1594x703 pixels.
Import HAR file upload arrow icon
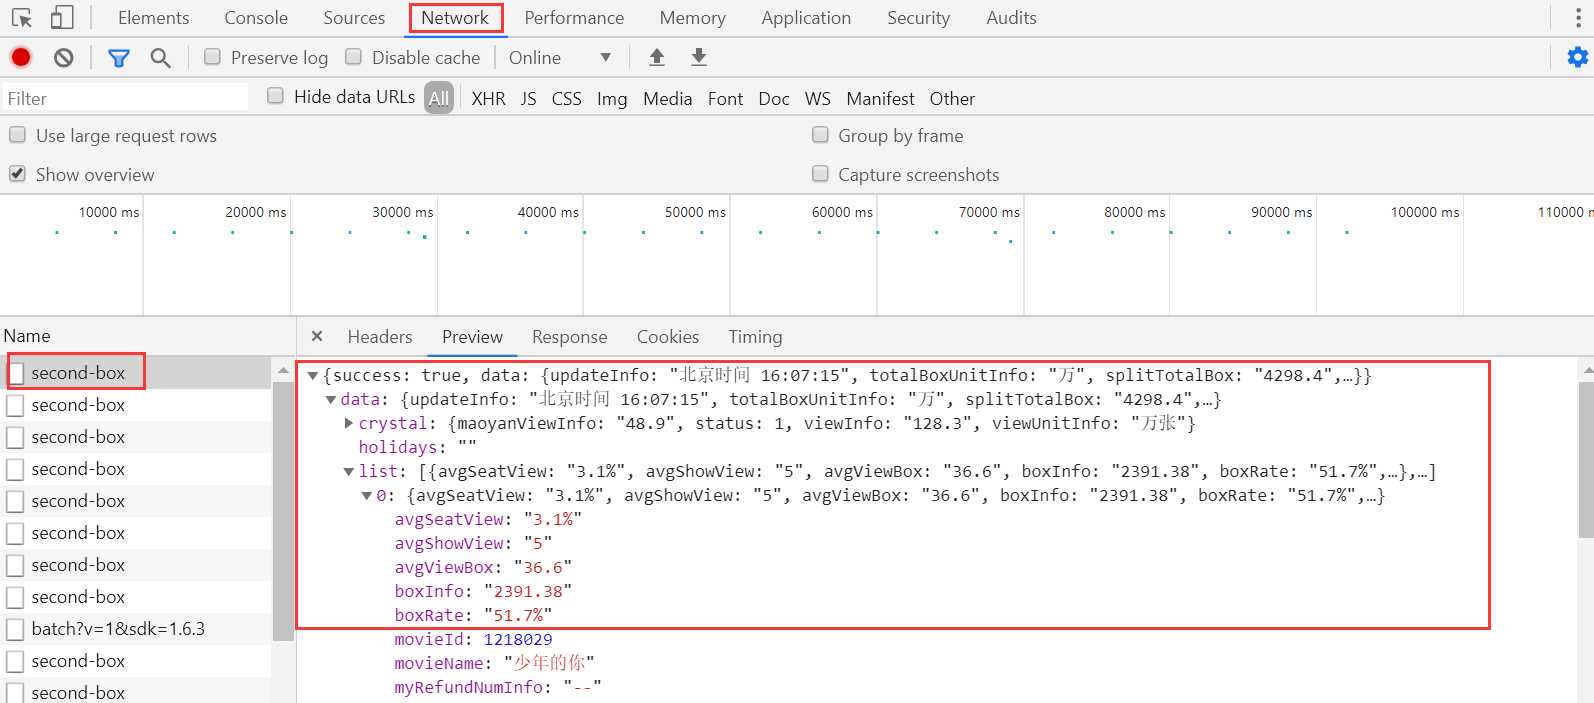coord(657,58)
